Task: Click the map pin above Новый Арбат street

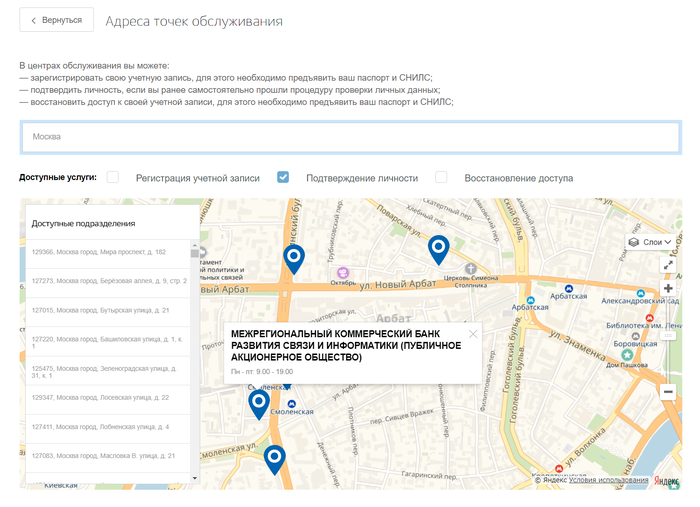Action: coord(294,258)
